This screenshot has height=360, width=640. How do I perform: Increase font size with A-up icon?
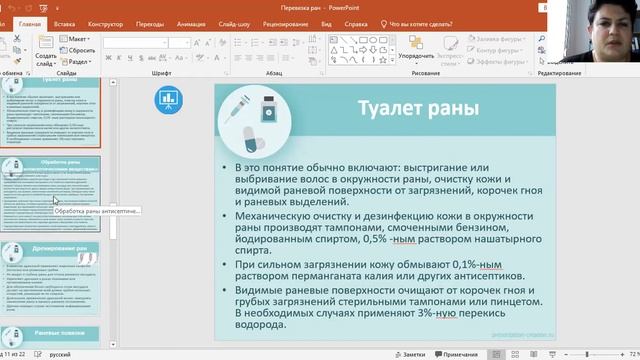197,43
